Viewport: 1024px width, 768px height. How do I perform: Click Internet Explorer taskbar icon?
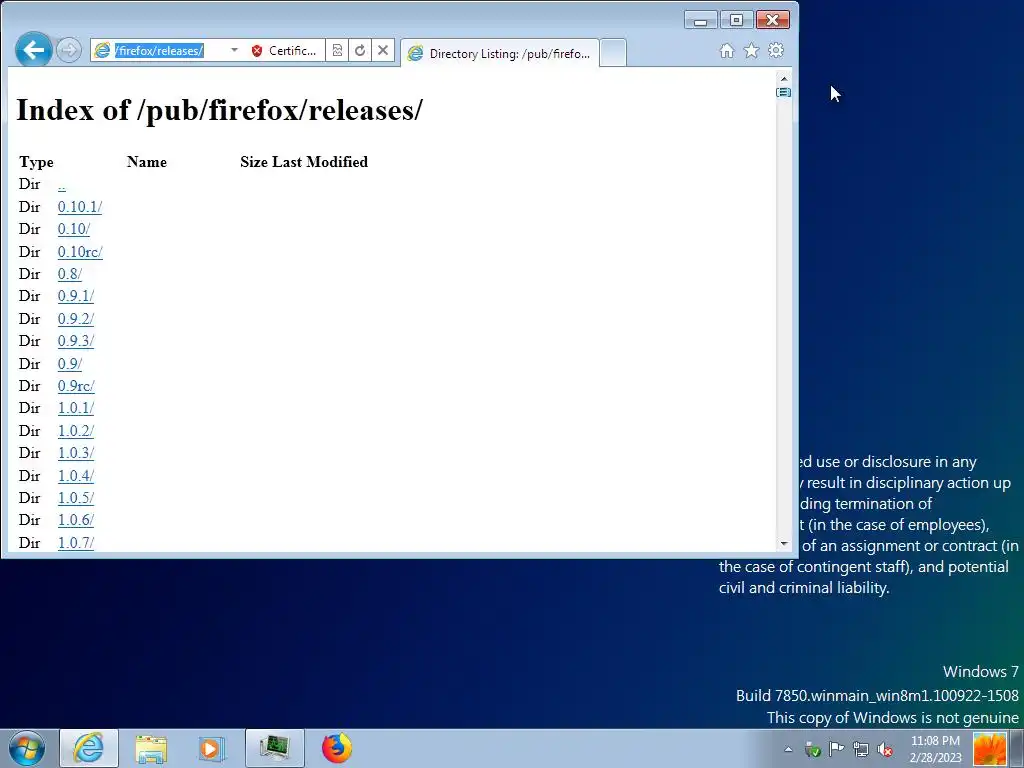click(x=89, y=748)
